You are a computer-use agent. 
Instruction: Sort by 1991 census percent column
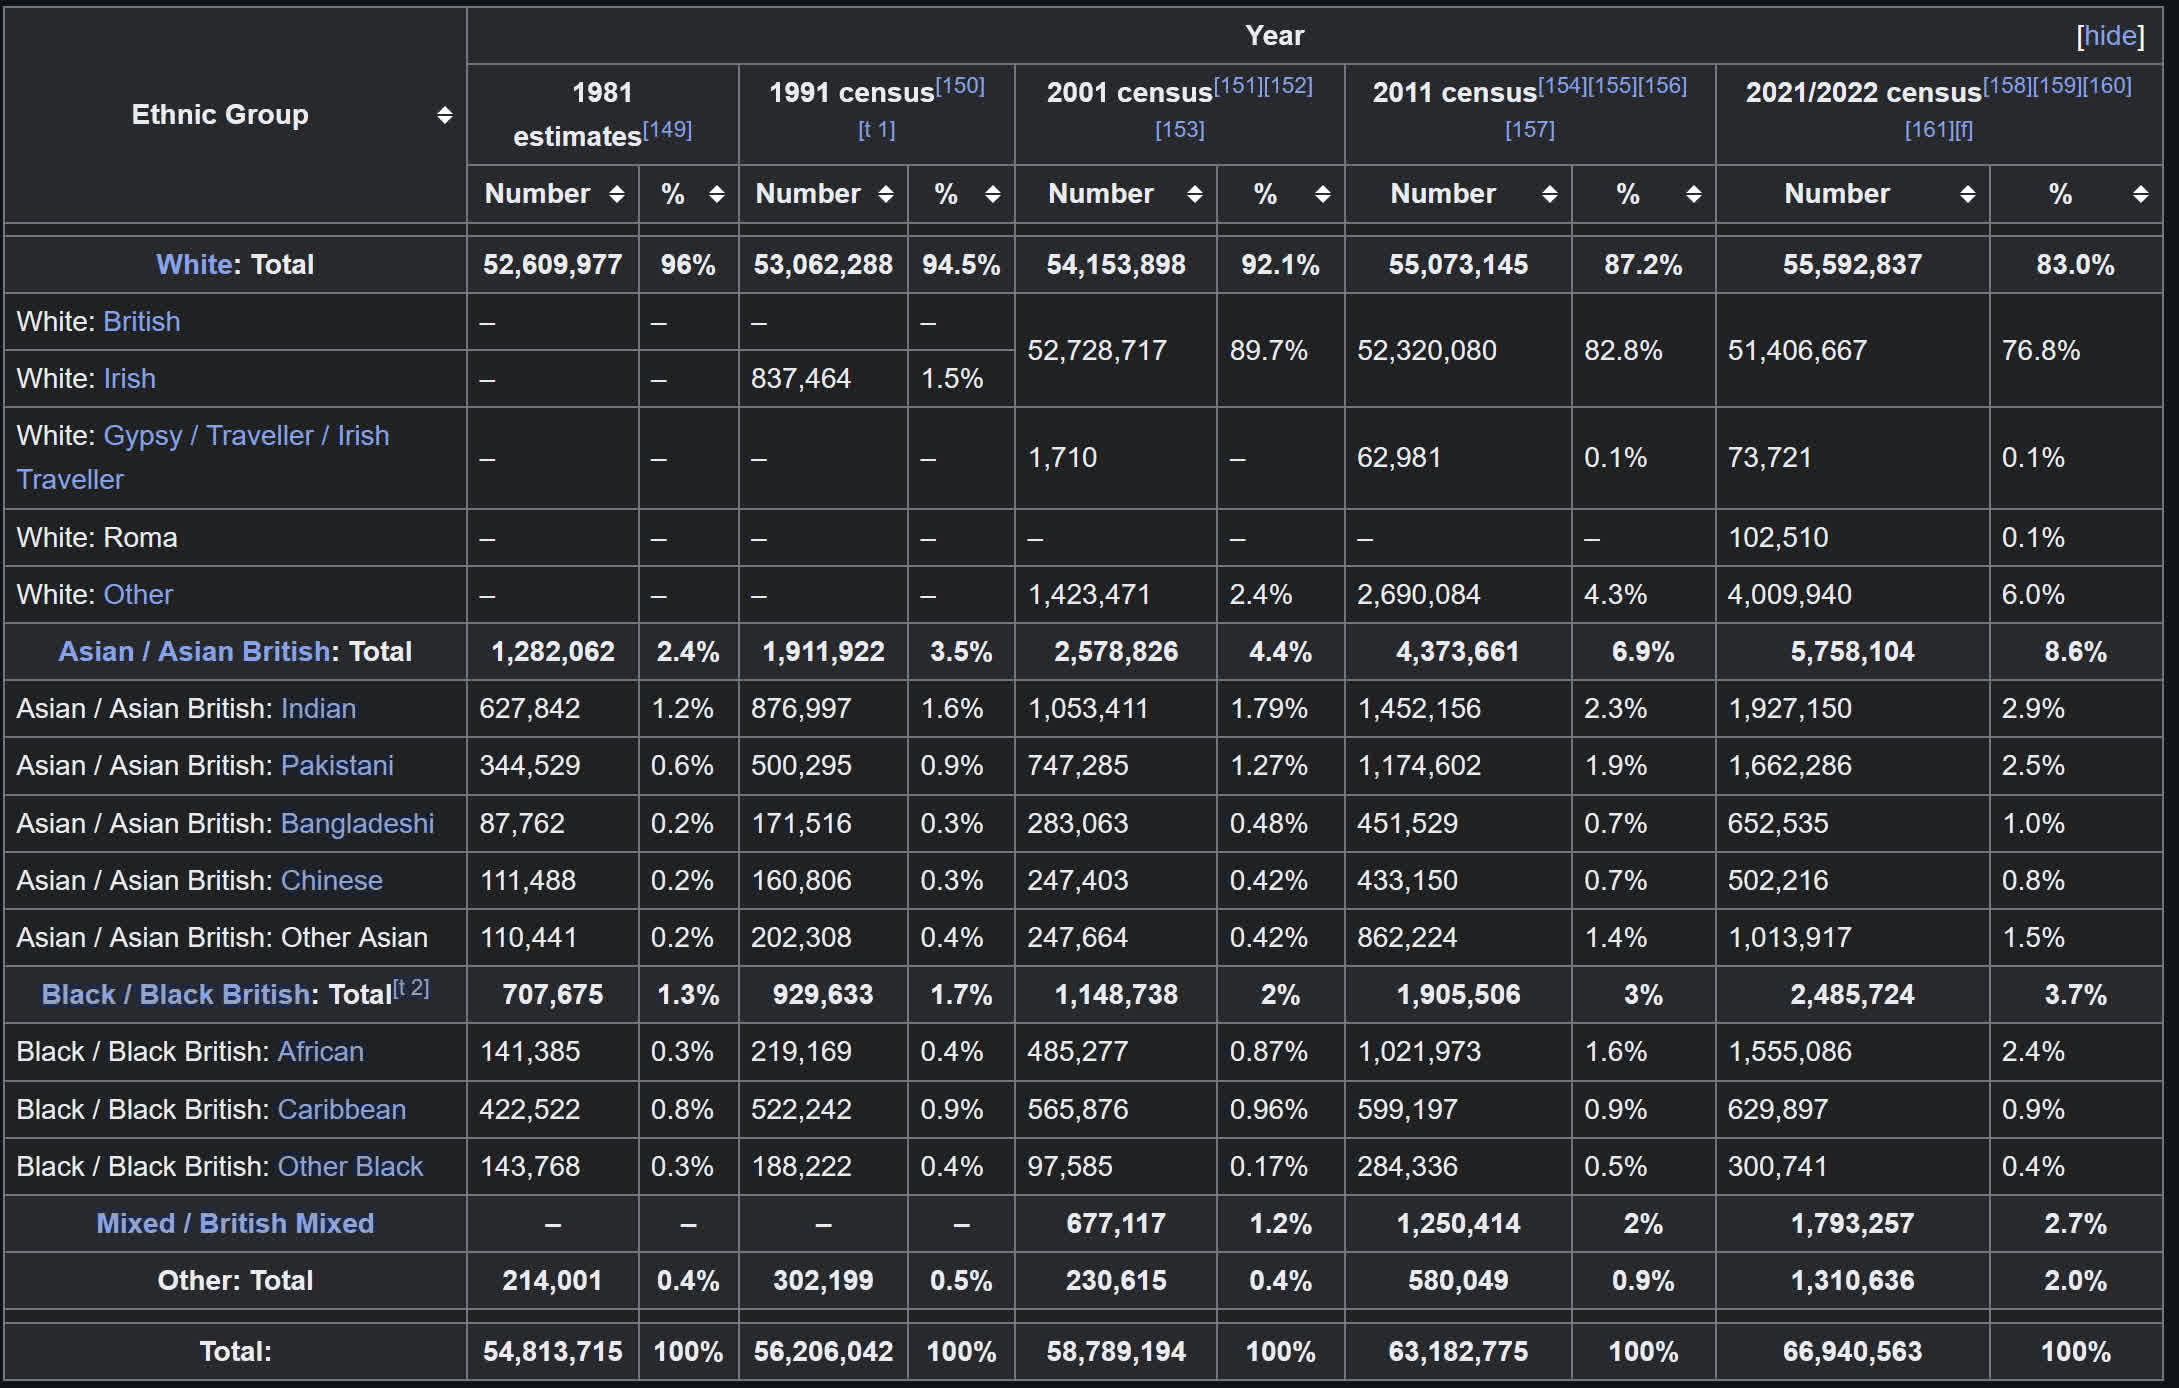[992, 194]
